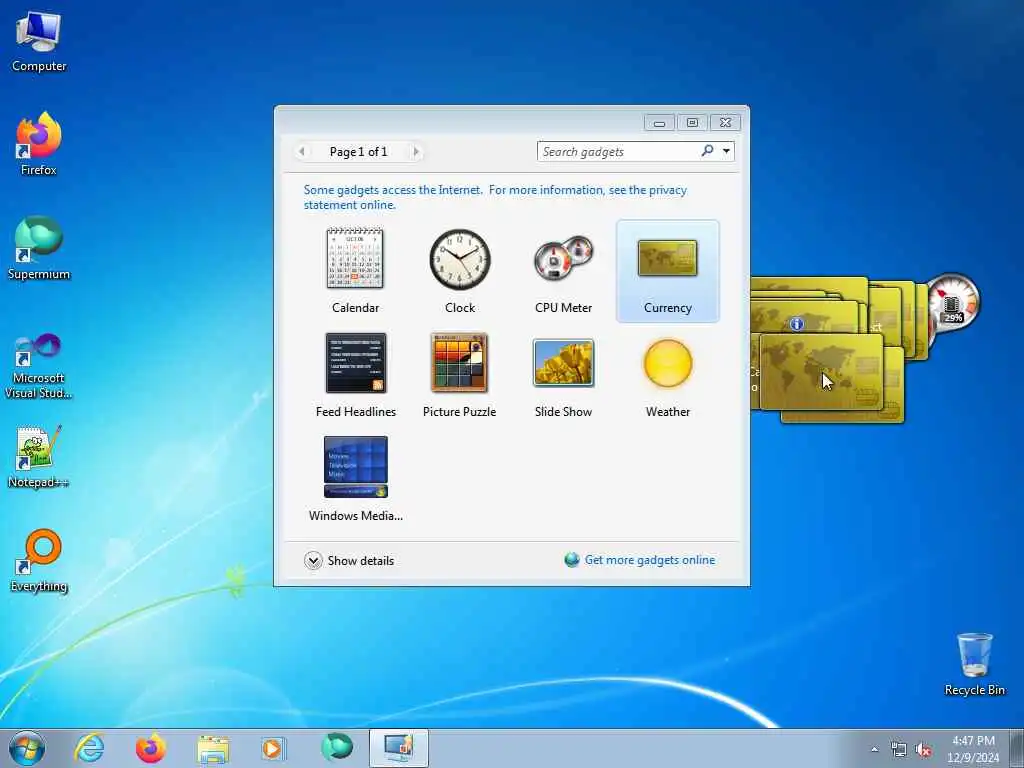
Task: Close the gadget gallery window
Action: [x=725, y=123]
